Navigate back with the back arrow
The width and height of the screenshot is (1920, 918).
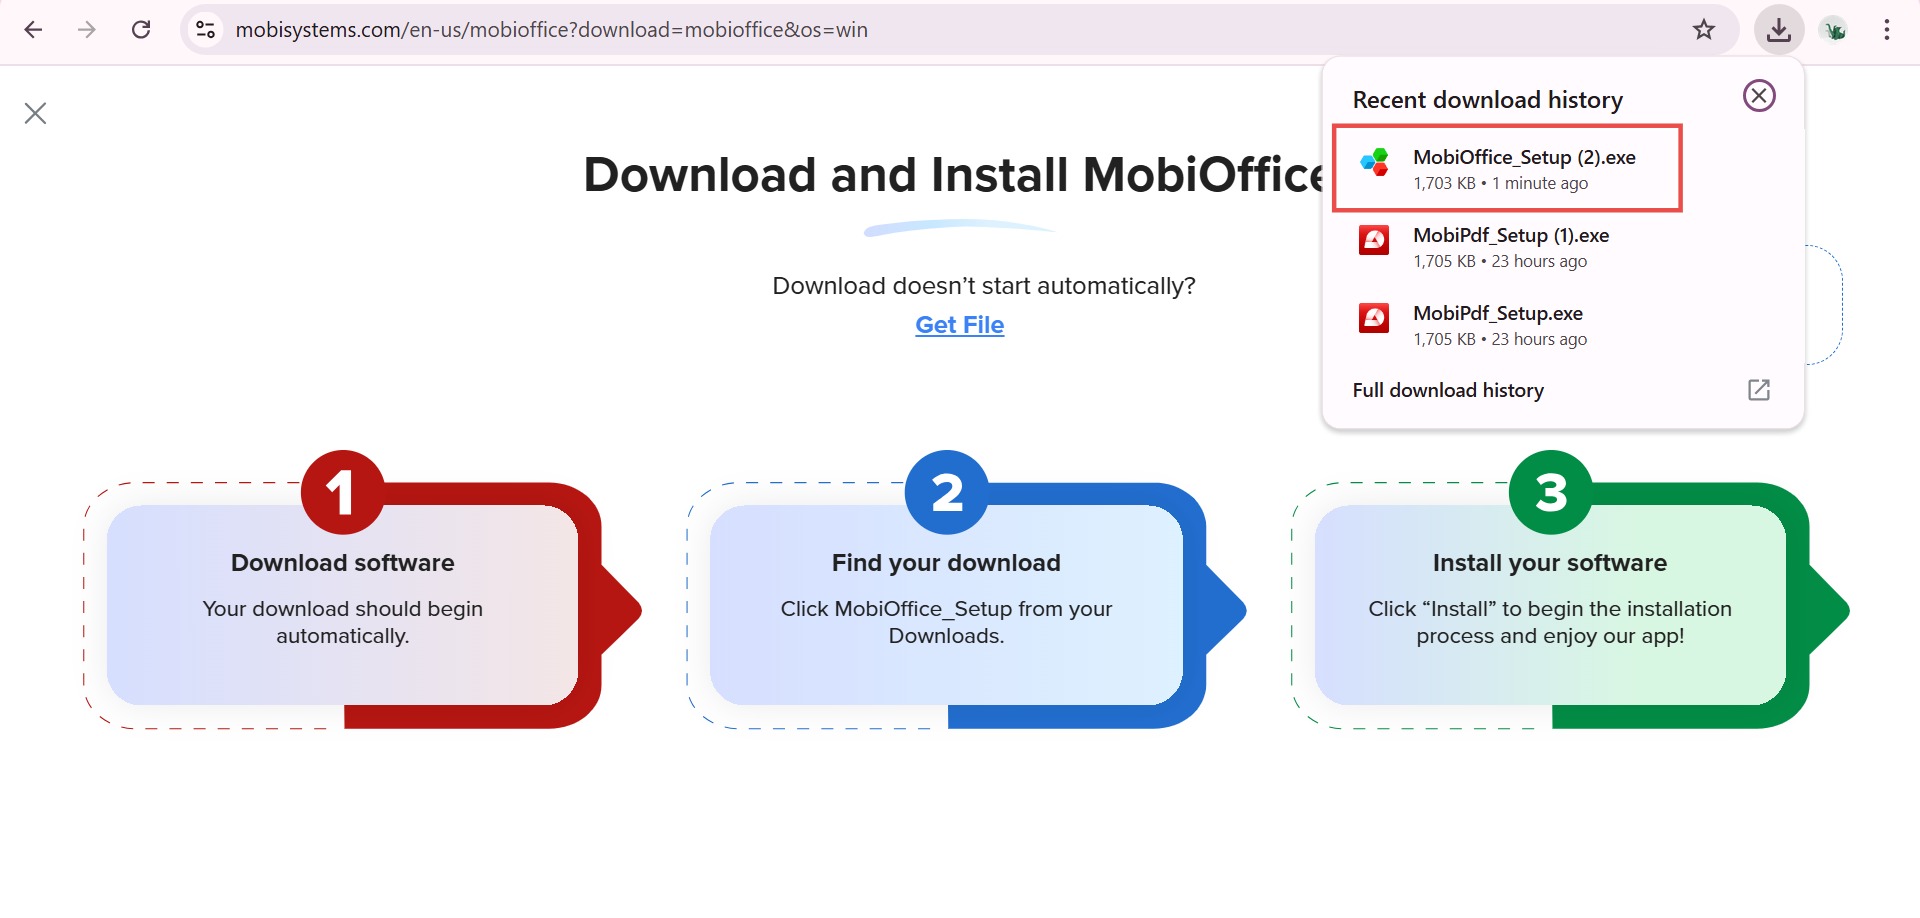tap(33, 29)
